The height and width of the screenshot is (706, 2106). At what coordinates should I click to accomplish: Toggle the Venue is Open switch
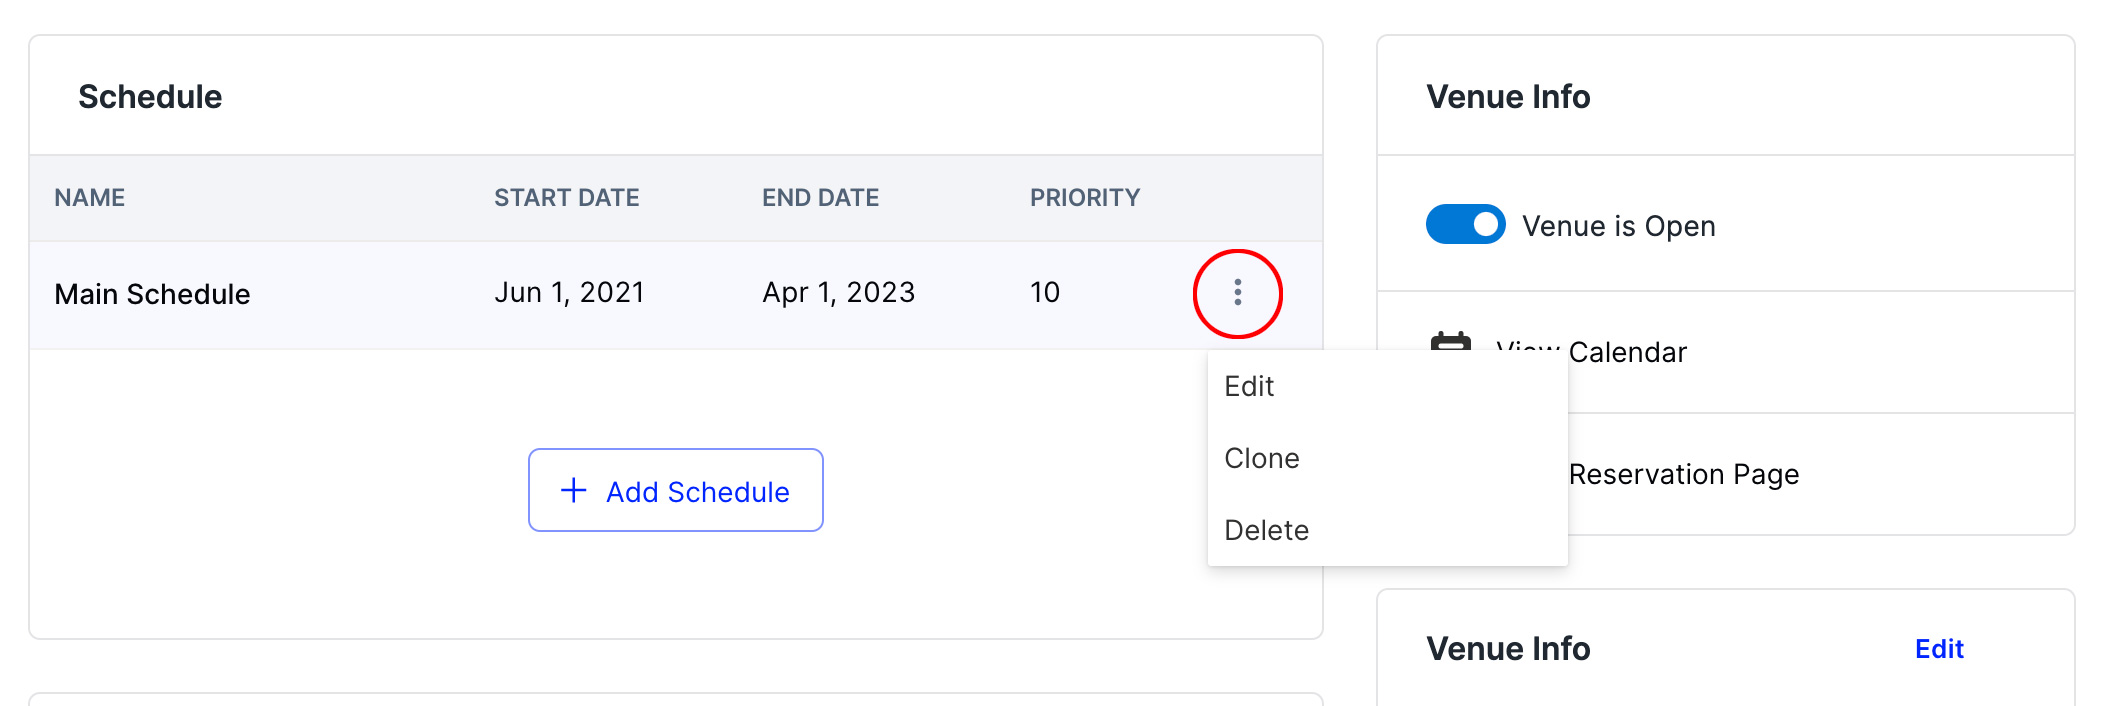[x=1465, y=225]
